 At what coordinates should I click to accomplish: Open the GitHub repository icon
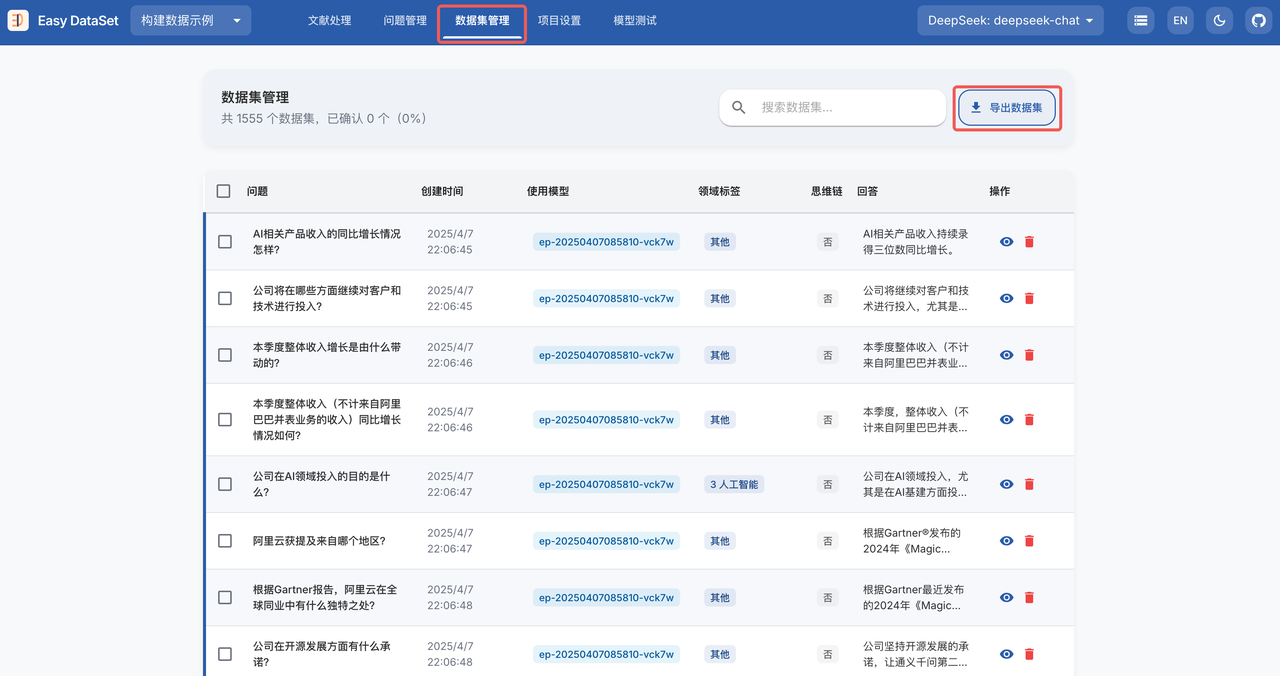pyautogui.click(x=1259, y=20)
